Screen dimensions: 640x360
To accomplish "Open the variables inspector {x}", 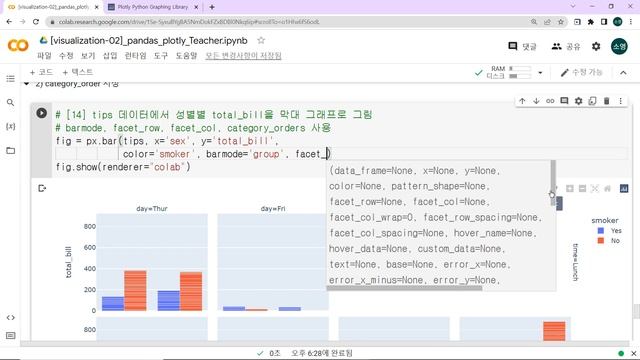I will tap(11, 127).
